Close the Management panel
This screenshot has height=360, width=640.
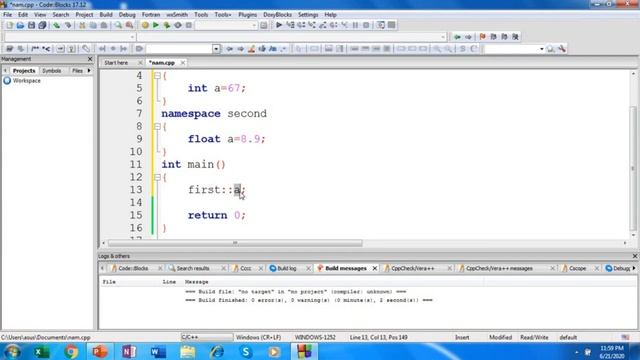coord(90,59)
